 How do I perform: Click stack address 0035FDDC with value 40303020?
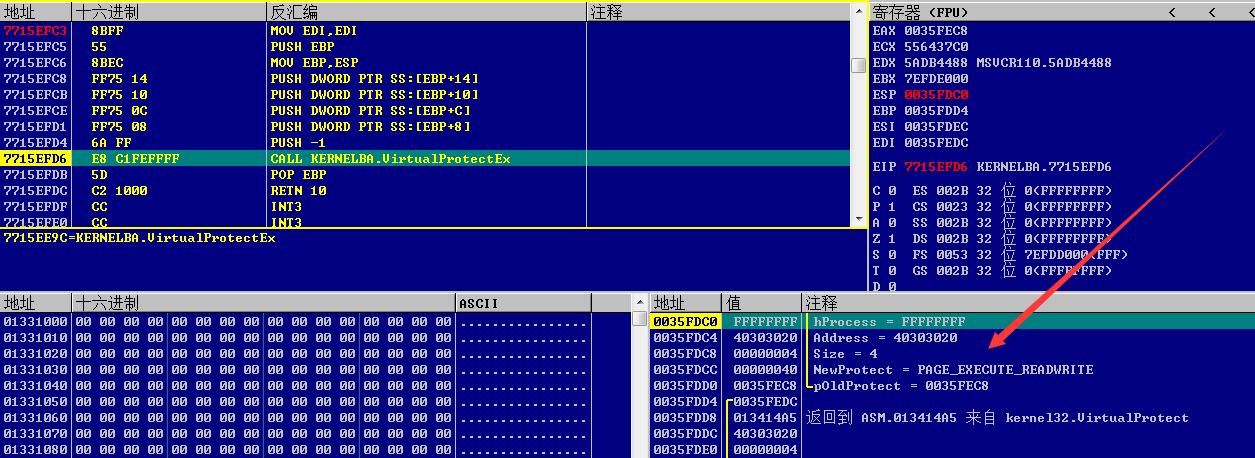tap(685, 434)
